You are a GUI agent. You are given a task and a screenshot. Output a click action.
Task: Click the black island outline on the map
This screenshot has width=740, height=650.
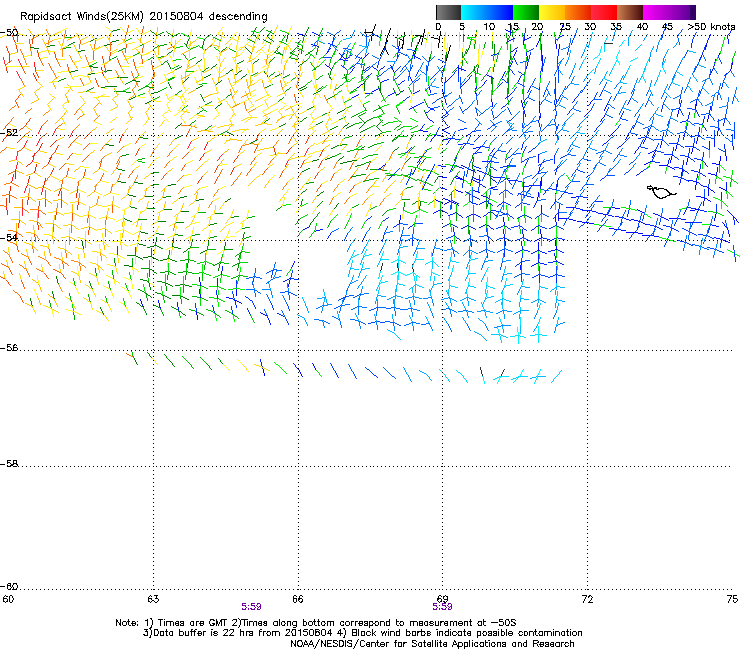(661, 192)
